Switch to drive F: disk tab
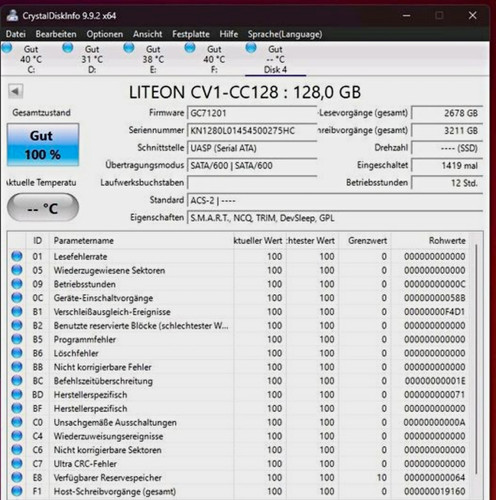 [x=214, y=59]
